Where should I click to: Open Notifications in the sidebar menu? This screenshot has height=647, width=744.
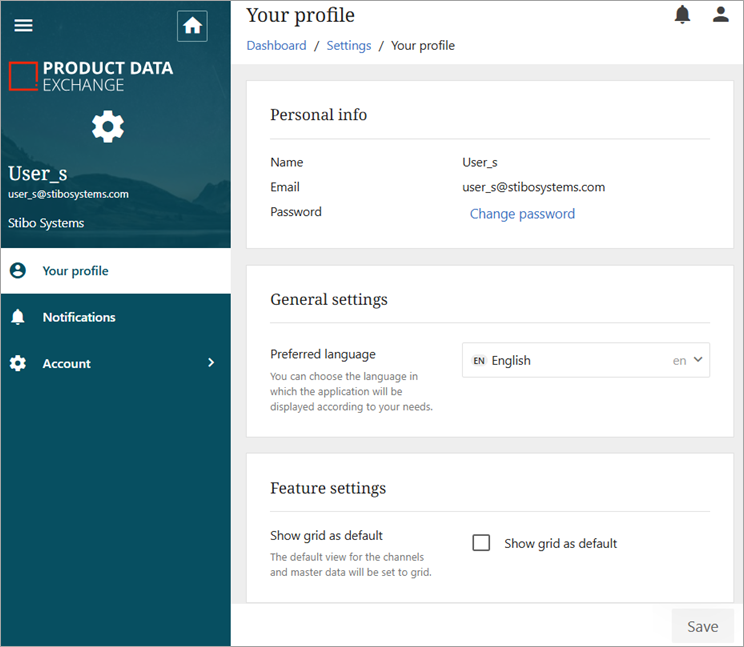click(x=79, y=317)
